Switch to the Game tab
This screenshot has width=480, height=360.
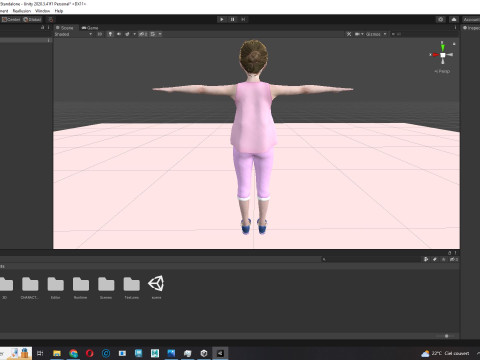point(90,28)
